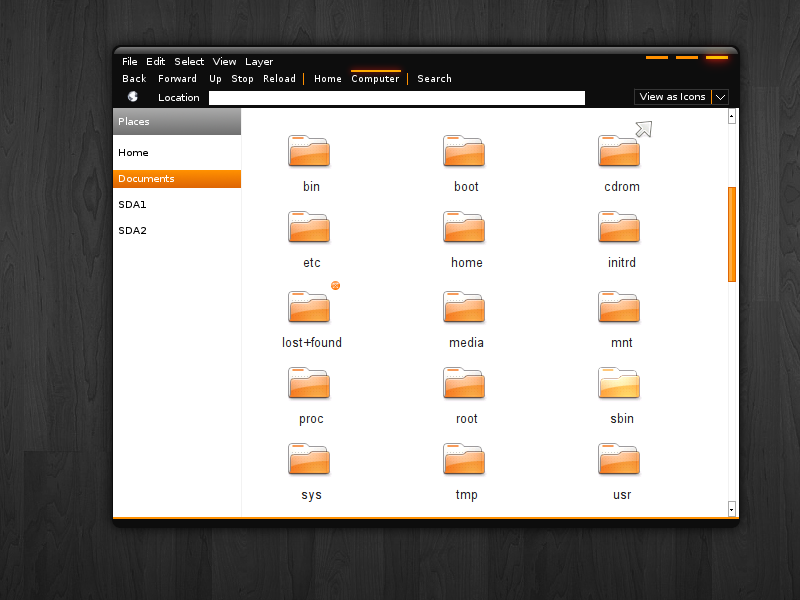The width and height of the screenshot is (800, 600).
Task: Click the sbin folder name label
Action: coord(622,419)
